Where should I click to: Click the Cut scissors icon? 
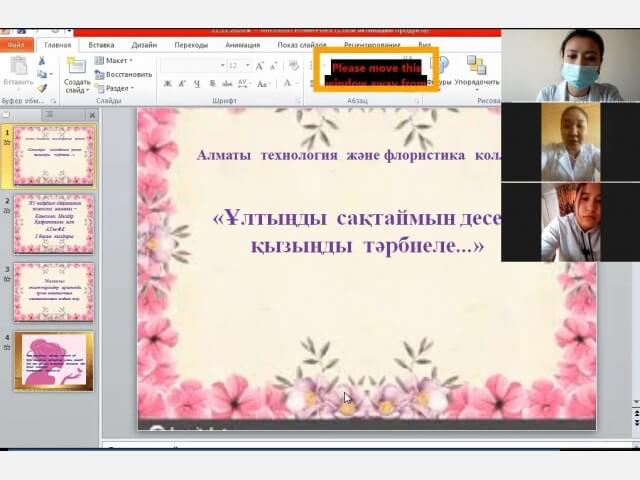[42, 61]
